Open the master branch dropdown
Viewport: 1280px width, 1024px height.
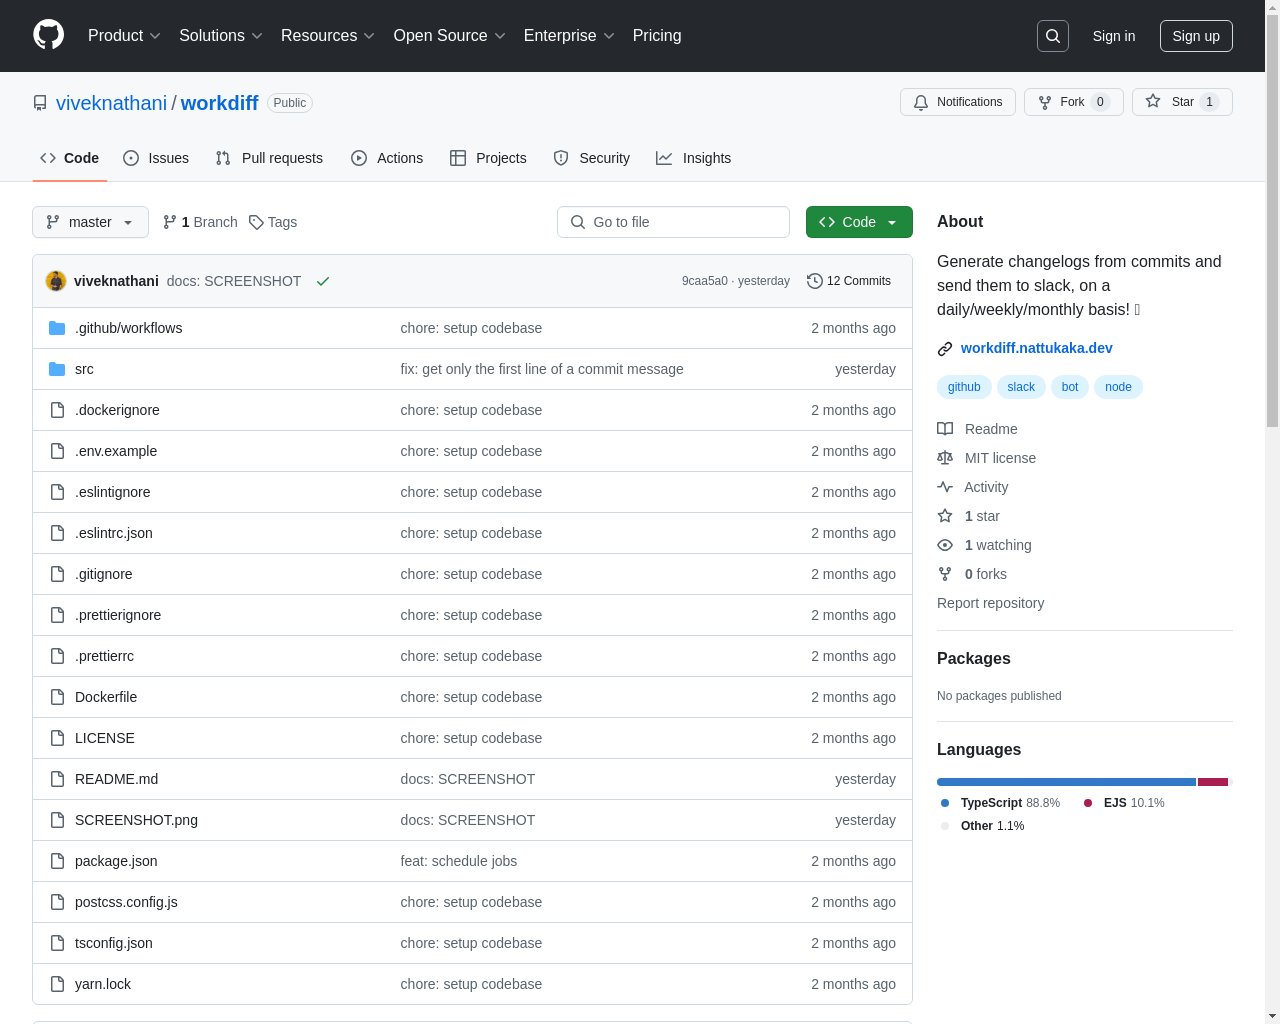coord(90,222)
